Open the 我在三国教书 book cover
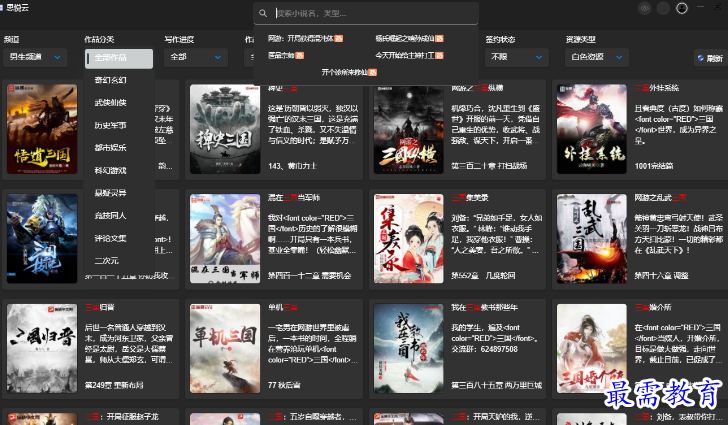The width and height of the screenshot is (728, 425). 409,348
